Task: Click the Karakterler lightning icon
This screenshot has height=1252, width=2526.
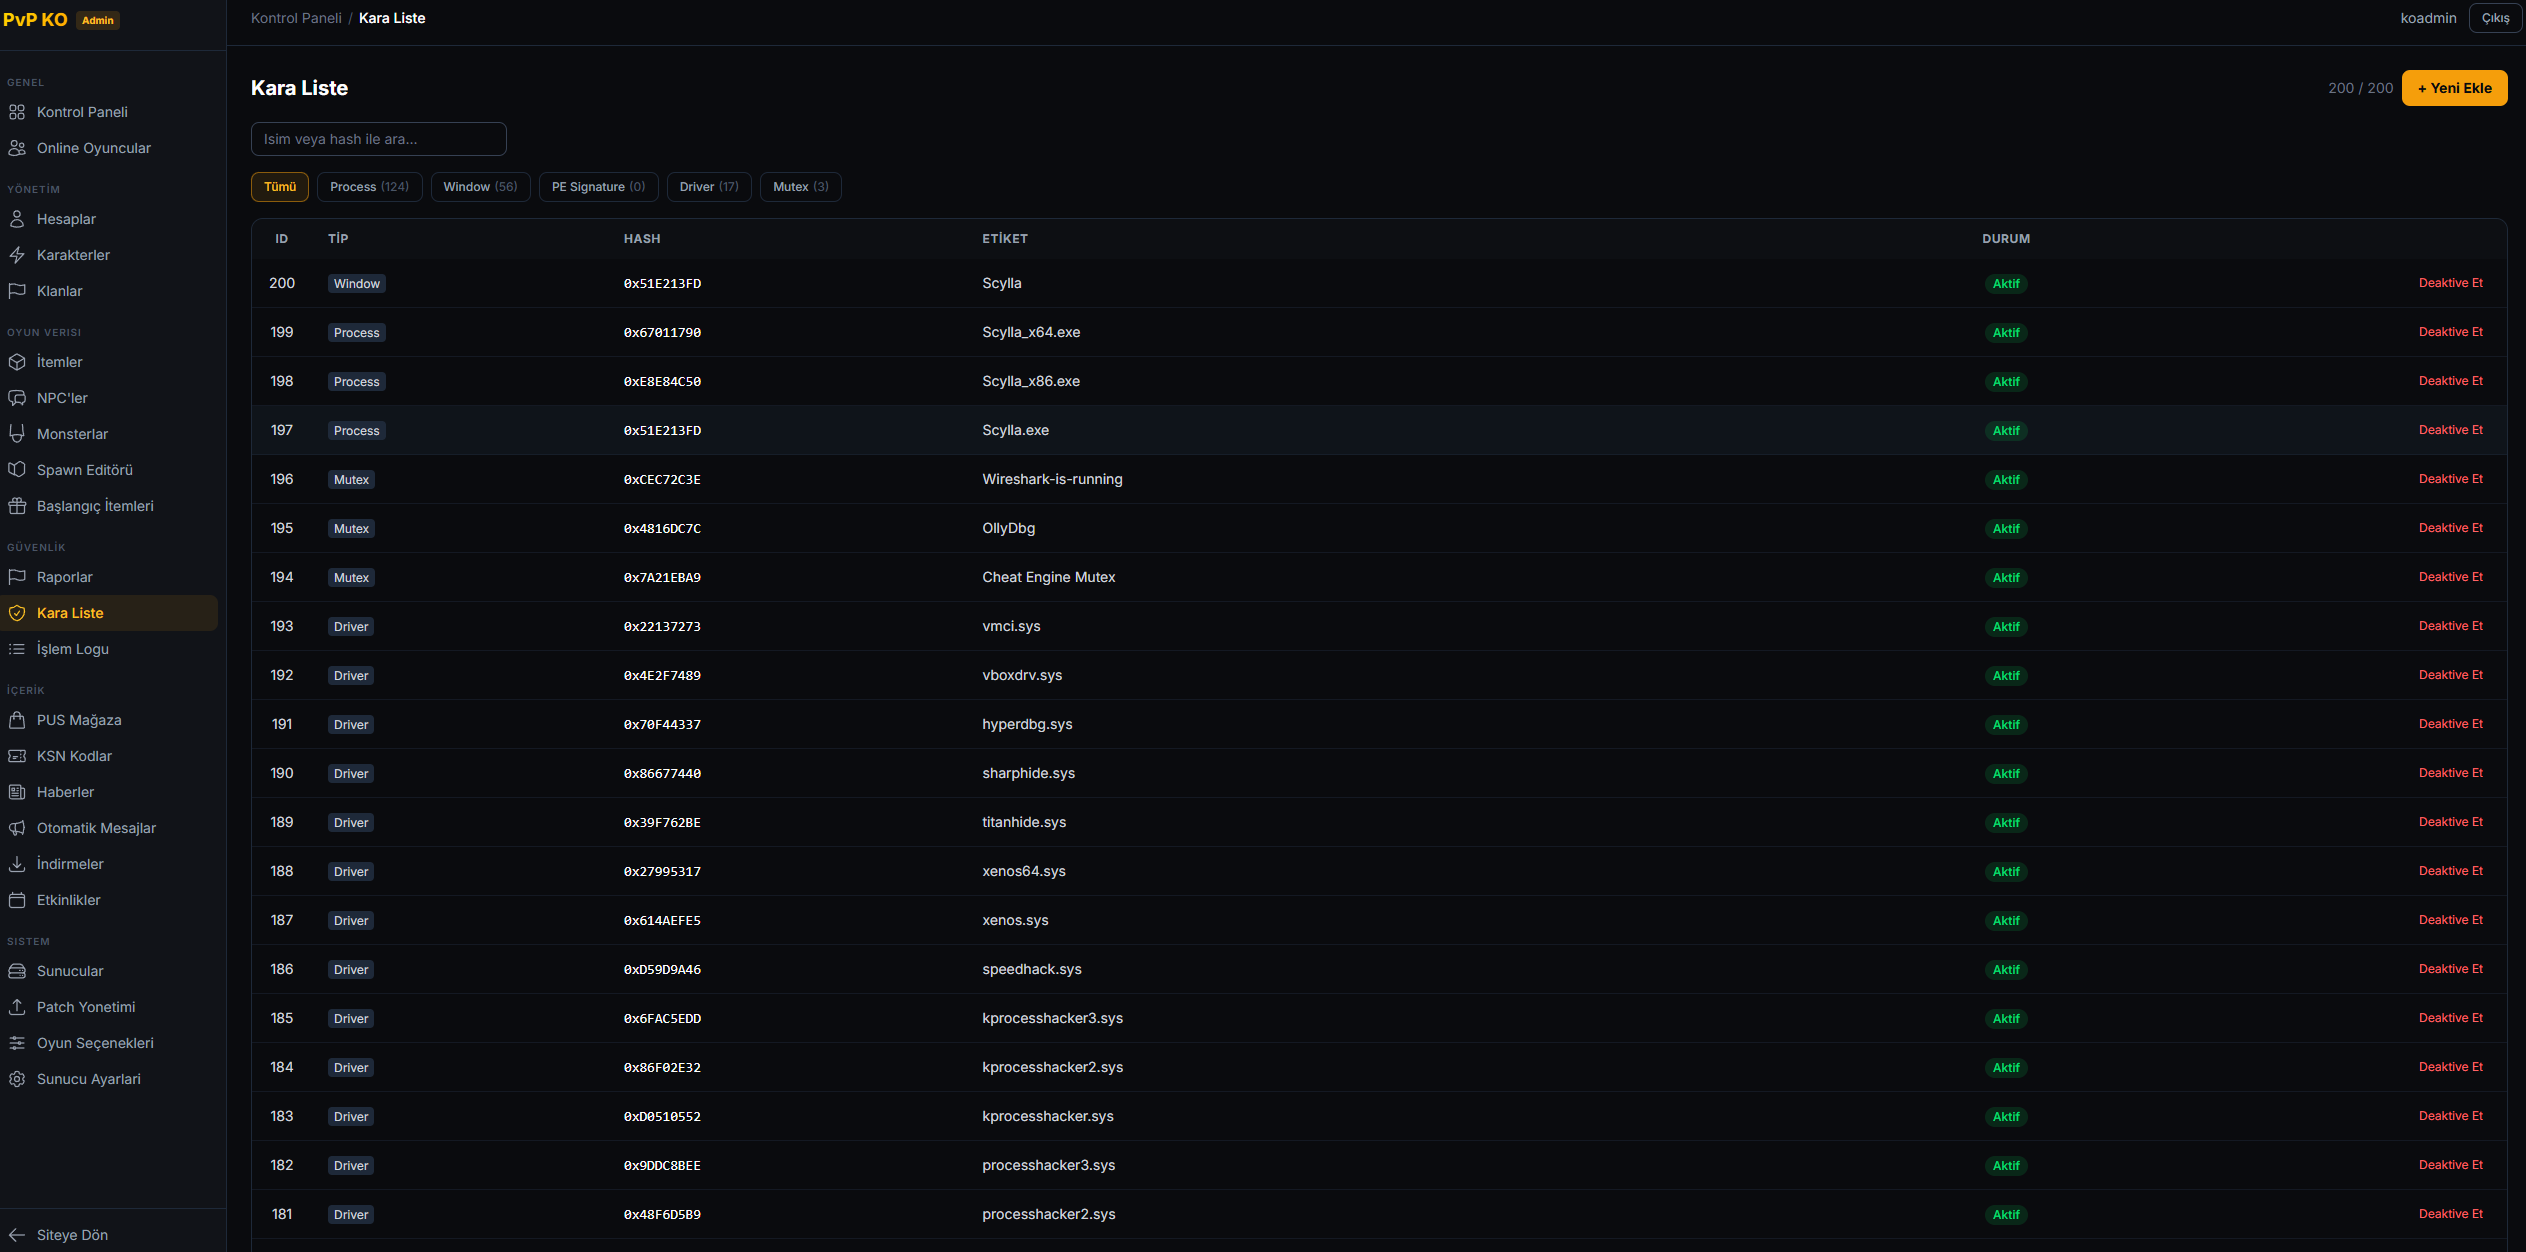Action: (x=17, y=255)
